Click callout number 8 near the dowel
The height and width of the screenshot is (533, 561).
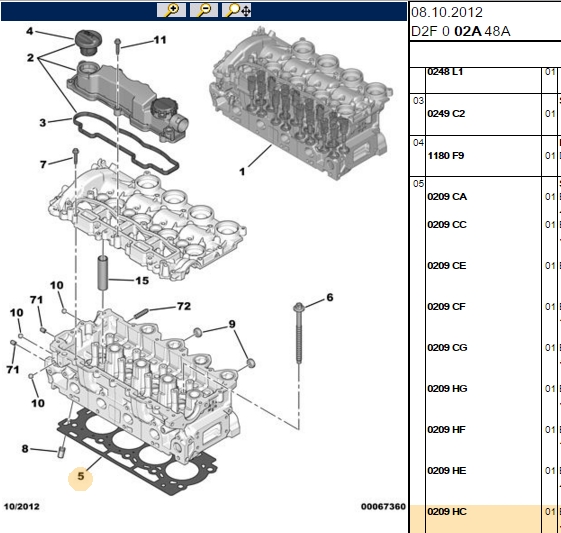[25, 449]
